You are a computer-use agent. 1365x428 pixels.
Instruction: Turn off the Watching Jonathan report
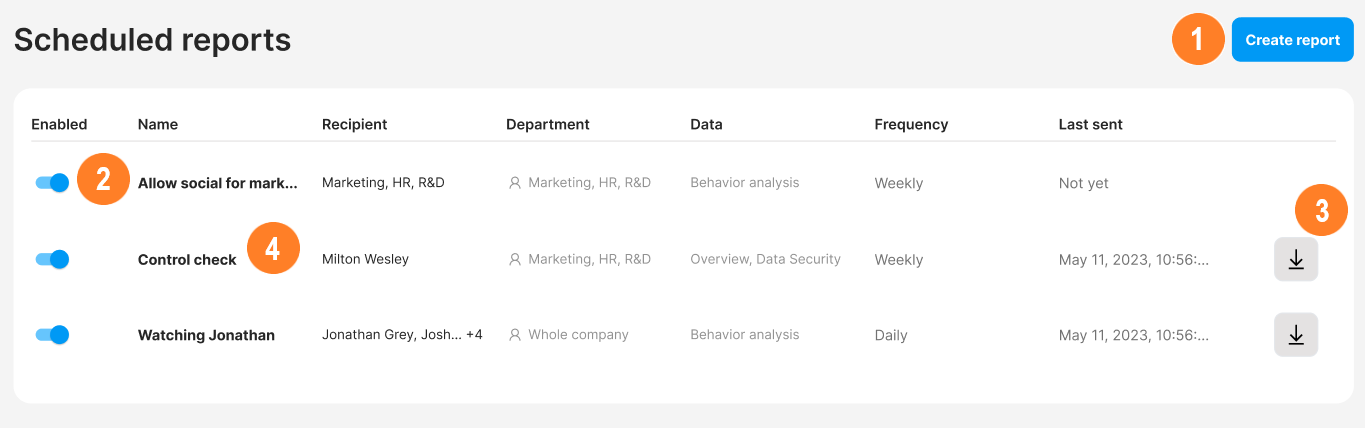(52, 335)
